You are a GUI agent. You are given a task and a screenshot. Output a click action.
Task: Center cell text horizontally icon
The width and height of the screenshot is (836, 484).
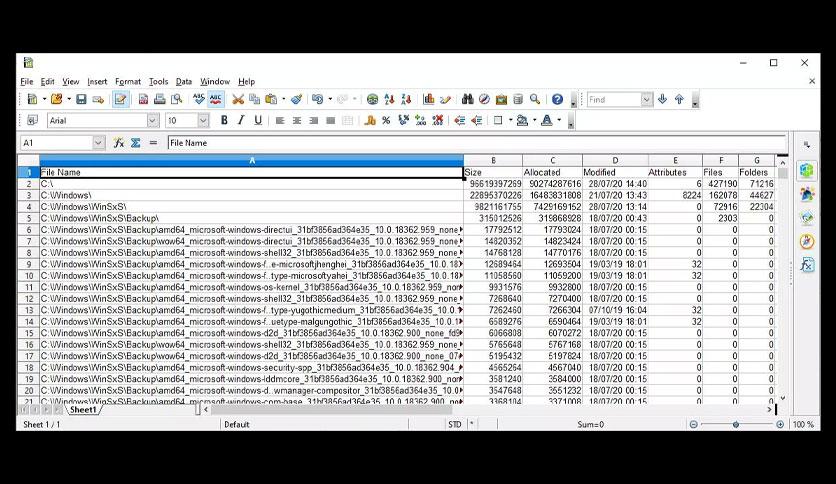(297, 120)
